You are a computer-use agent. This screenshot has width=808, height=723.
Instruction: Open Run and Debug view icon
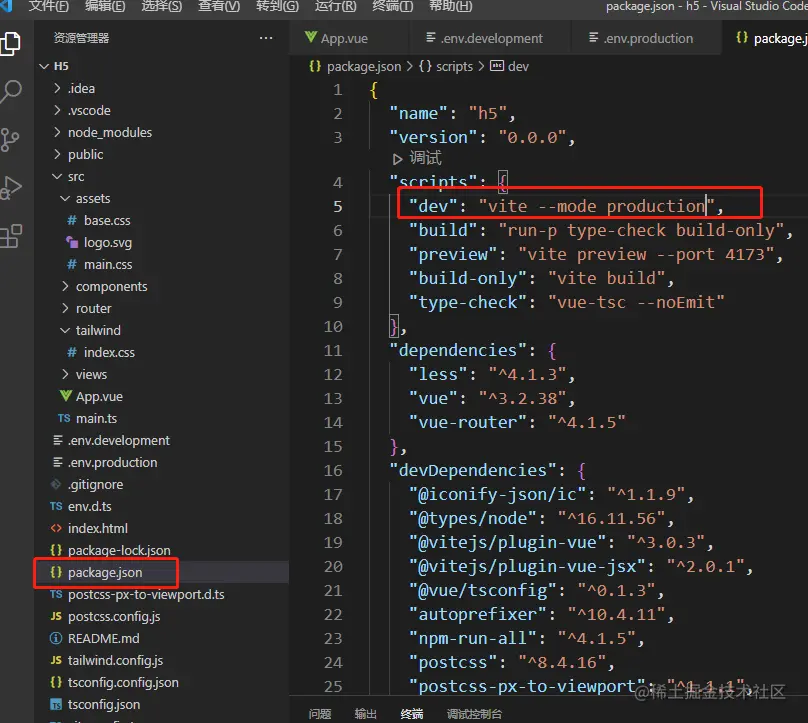(x=11, y=188)
